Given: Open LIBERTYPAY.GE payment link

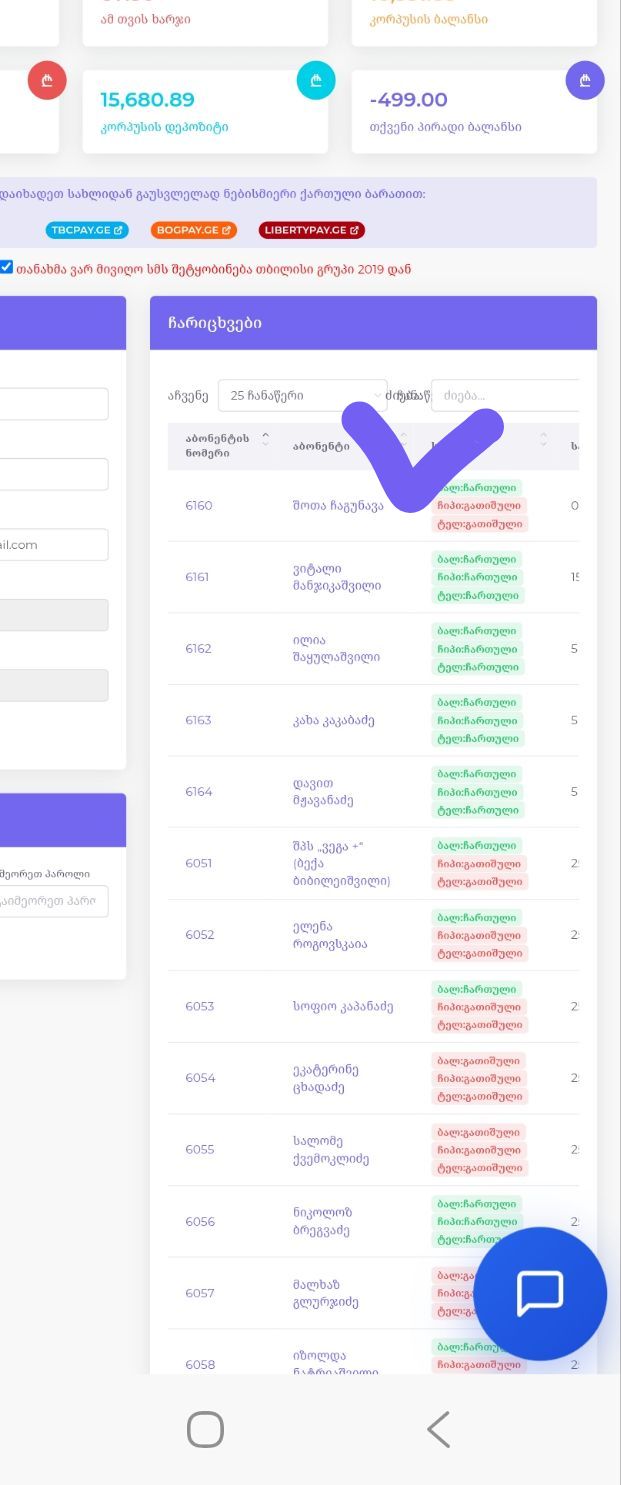Looking at the screenshot, I should [312, 230].
